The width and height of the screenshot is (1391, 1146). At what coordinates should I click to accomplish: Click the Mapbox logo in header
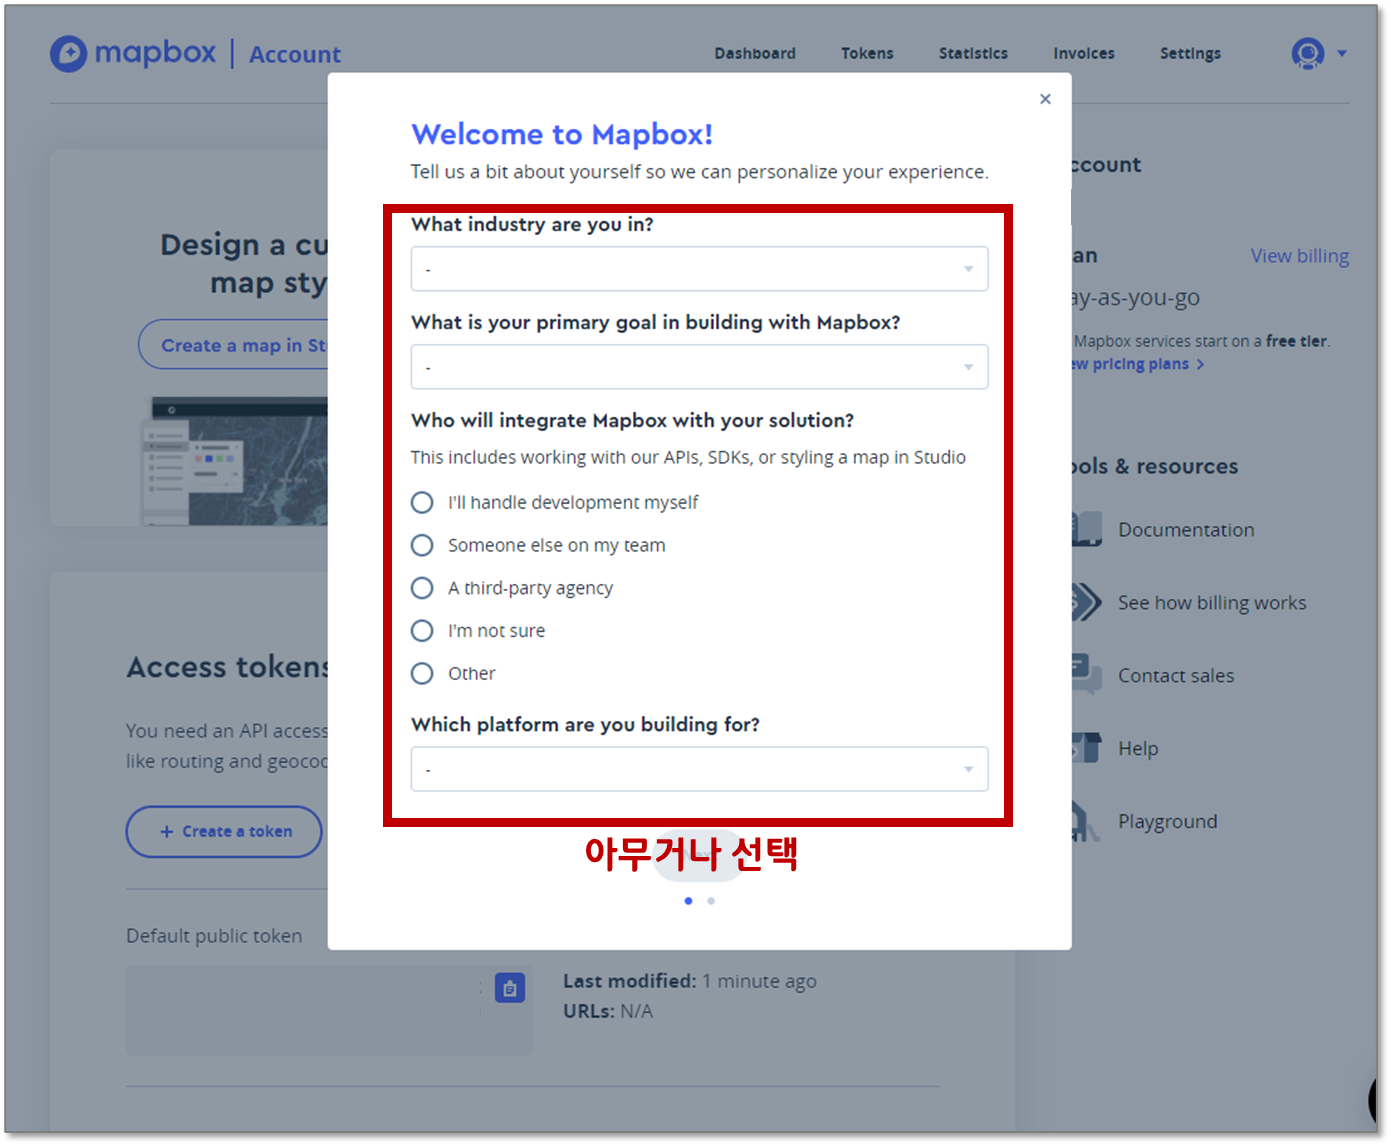tap(133, 53)
